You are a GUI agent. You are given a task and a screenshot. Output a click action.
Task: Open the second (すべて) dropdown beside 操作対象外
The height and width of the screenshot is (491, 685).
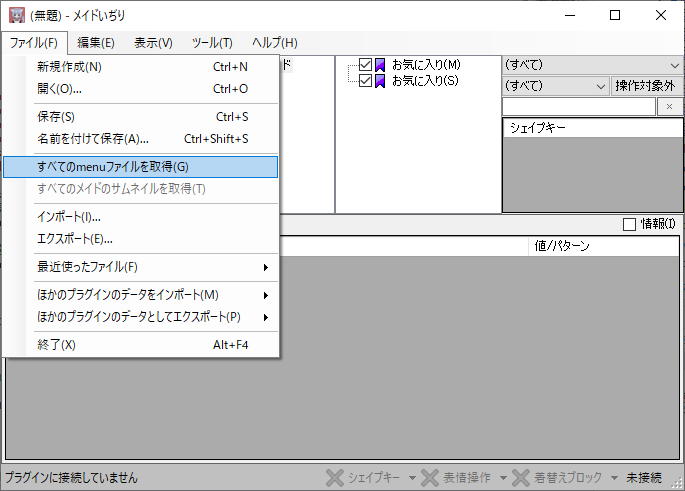pyautogui.click(x=555, y=86)
